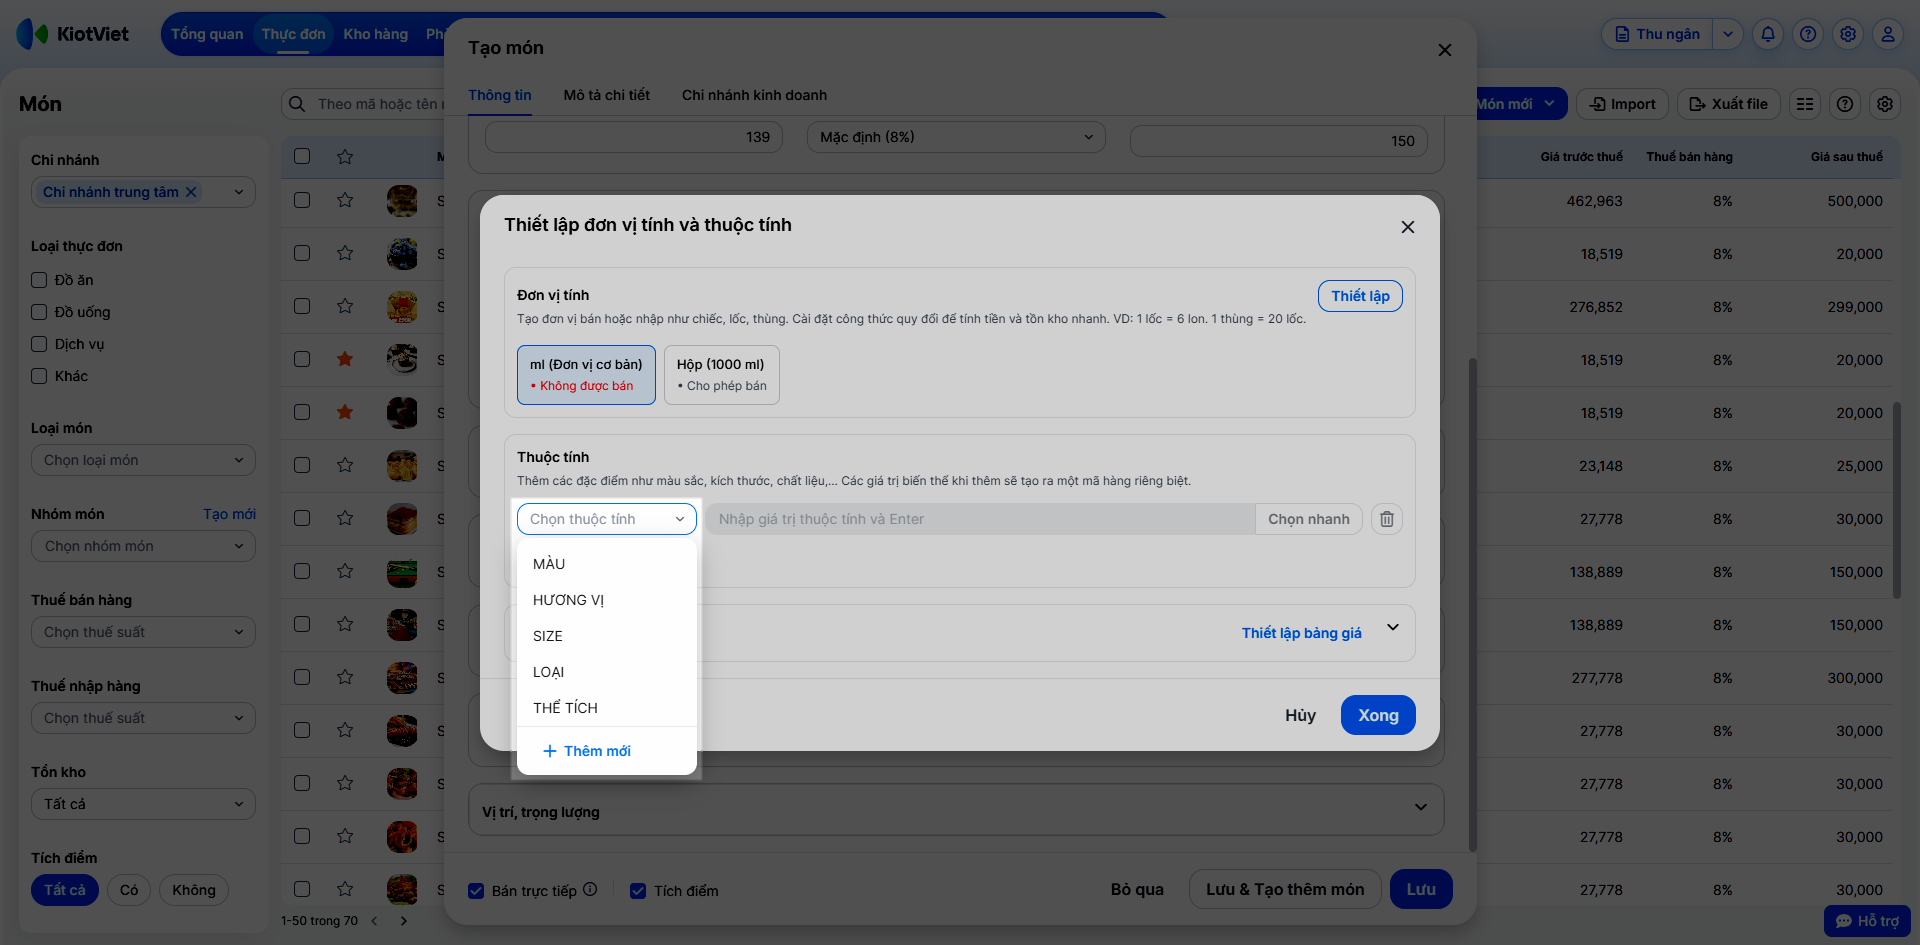Click the attribute value input field
Image resolution: width=1920 pixels, height=945 pixels.
click(980, 519)
